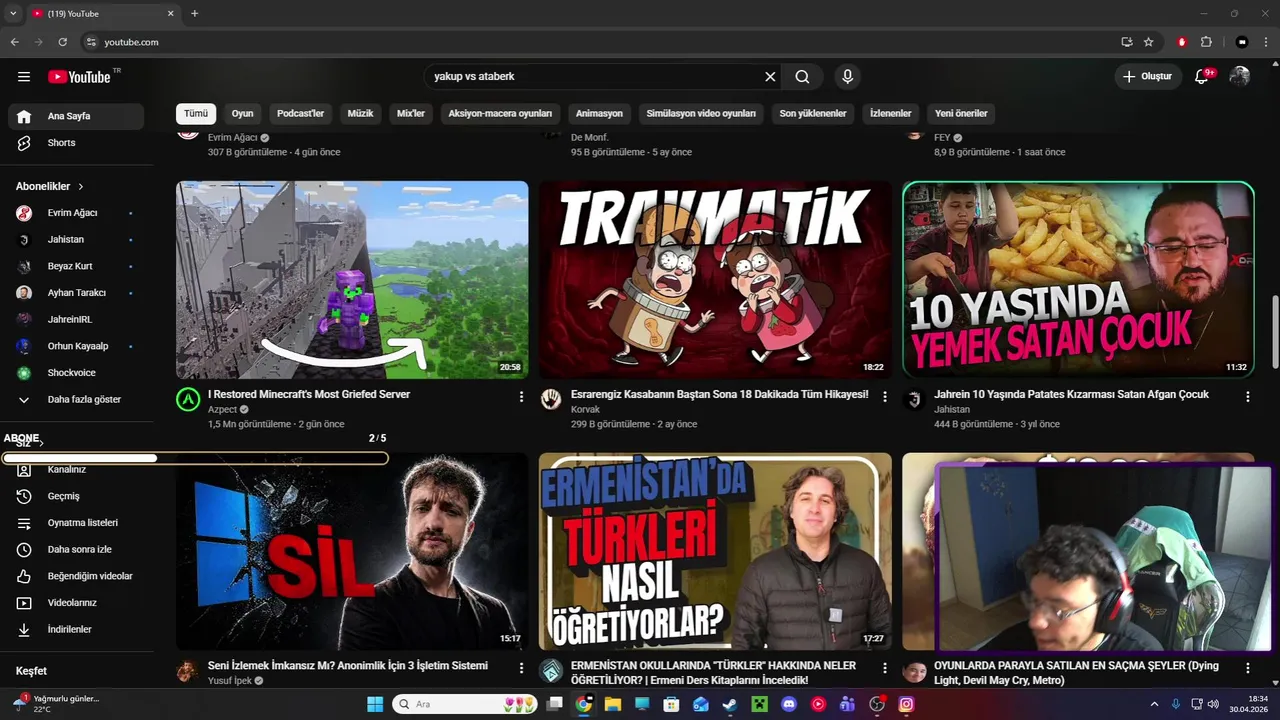Click the magnifier search button

[x=802, y=77]
